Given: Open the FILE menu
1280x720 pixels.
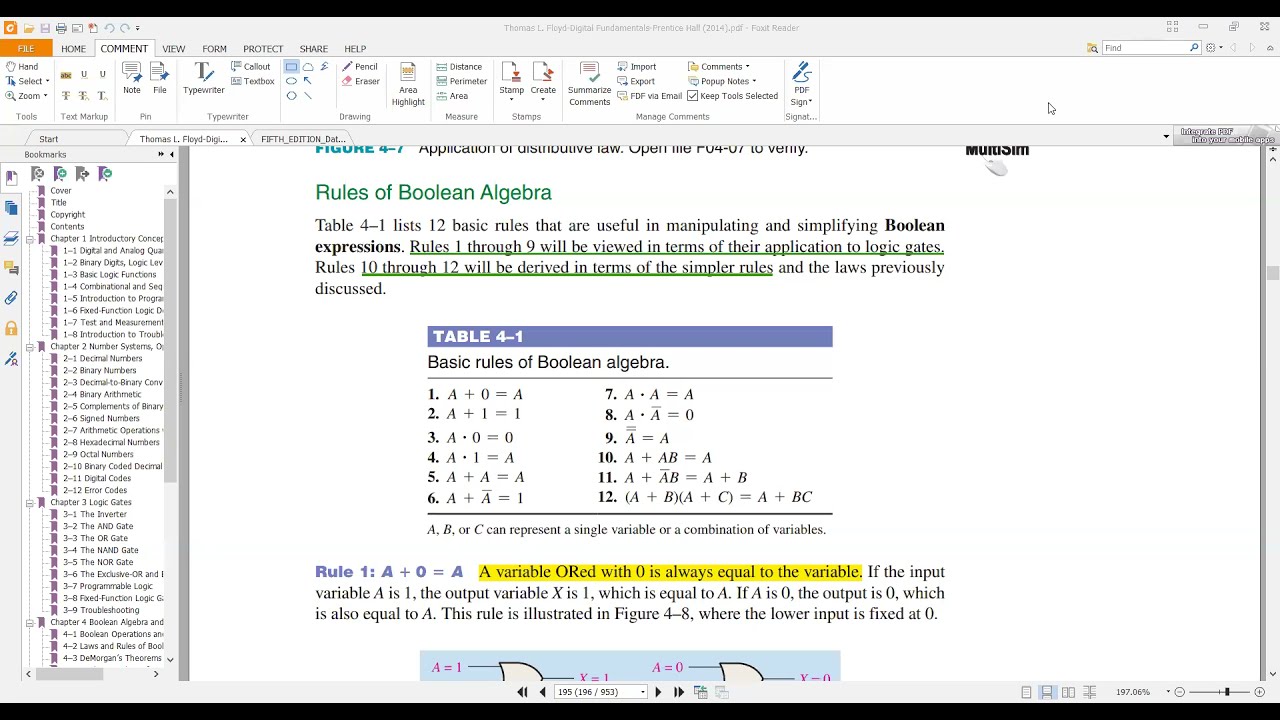Looking at the screenshot, I should point(25,48).
